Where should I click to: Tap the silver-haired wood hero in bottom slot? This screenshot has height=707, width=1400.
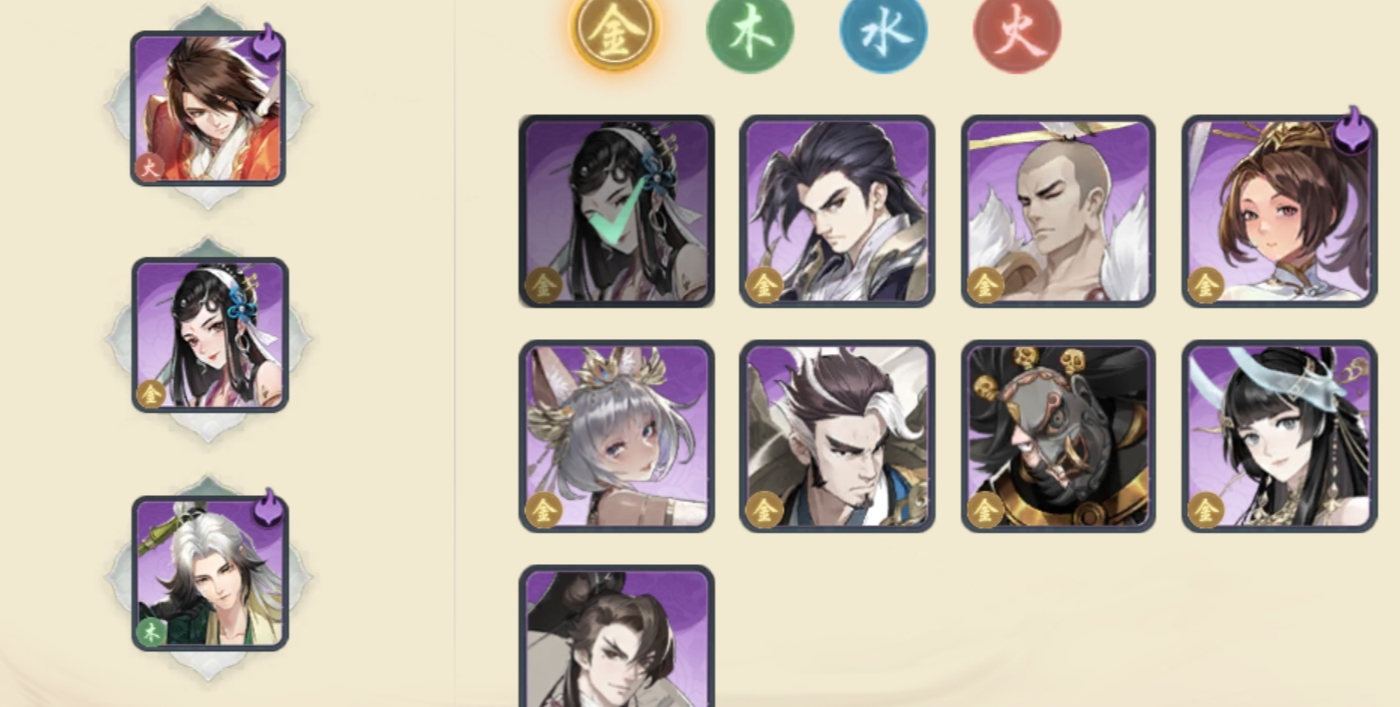click(210, 574)
